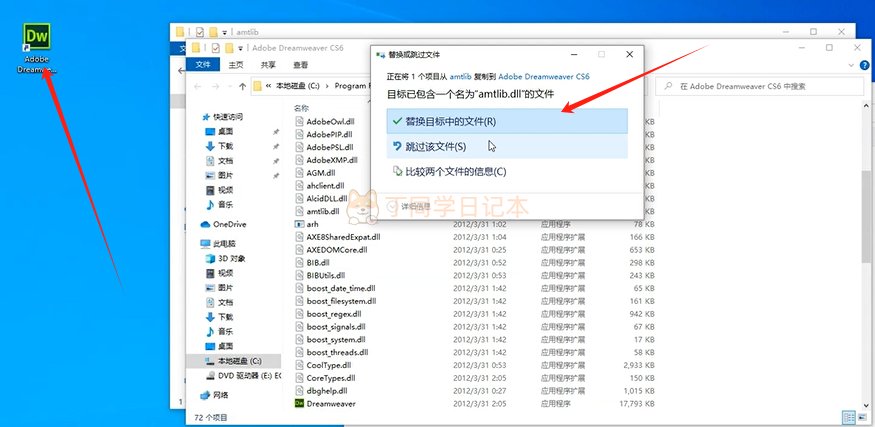Click the file list scrollbar up arrow

click(x=866, y=105)
